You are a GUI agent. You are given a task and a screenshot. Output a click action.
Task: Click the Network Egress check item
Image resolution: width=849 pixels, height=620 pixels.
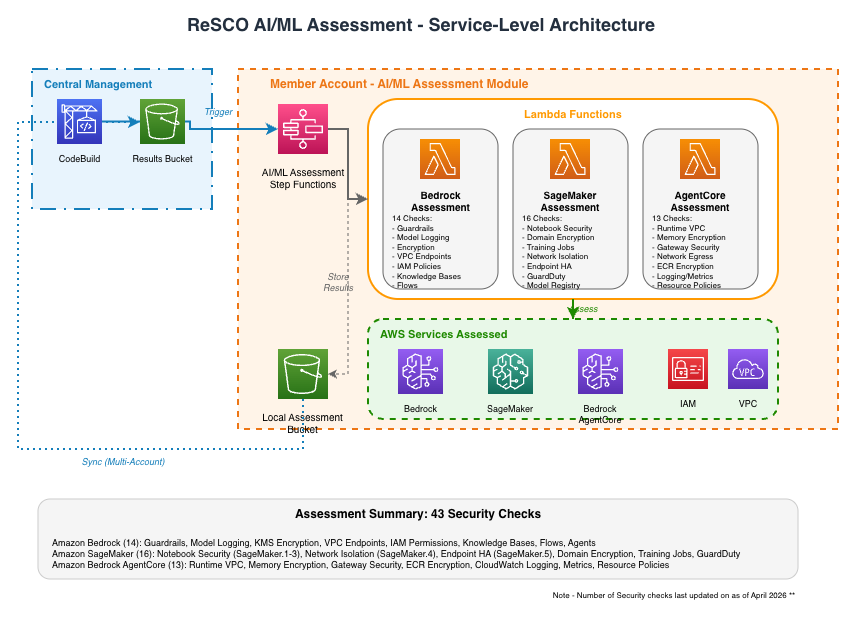[x=685, y=257]
